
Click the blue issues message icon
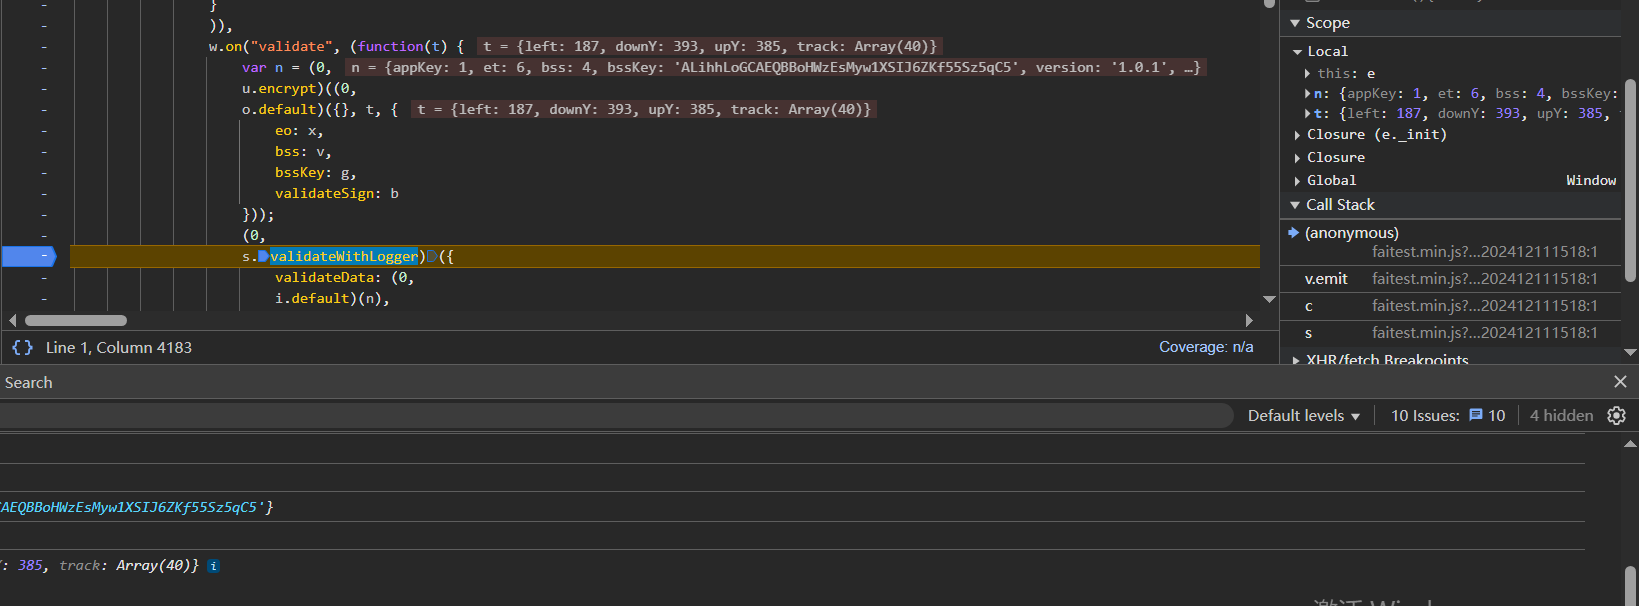1476,416
